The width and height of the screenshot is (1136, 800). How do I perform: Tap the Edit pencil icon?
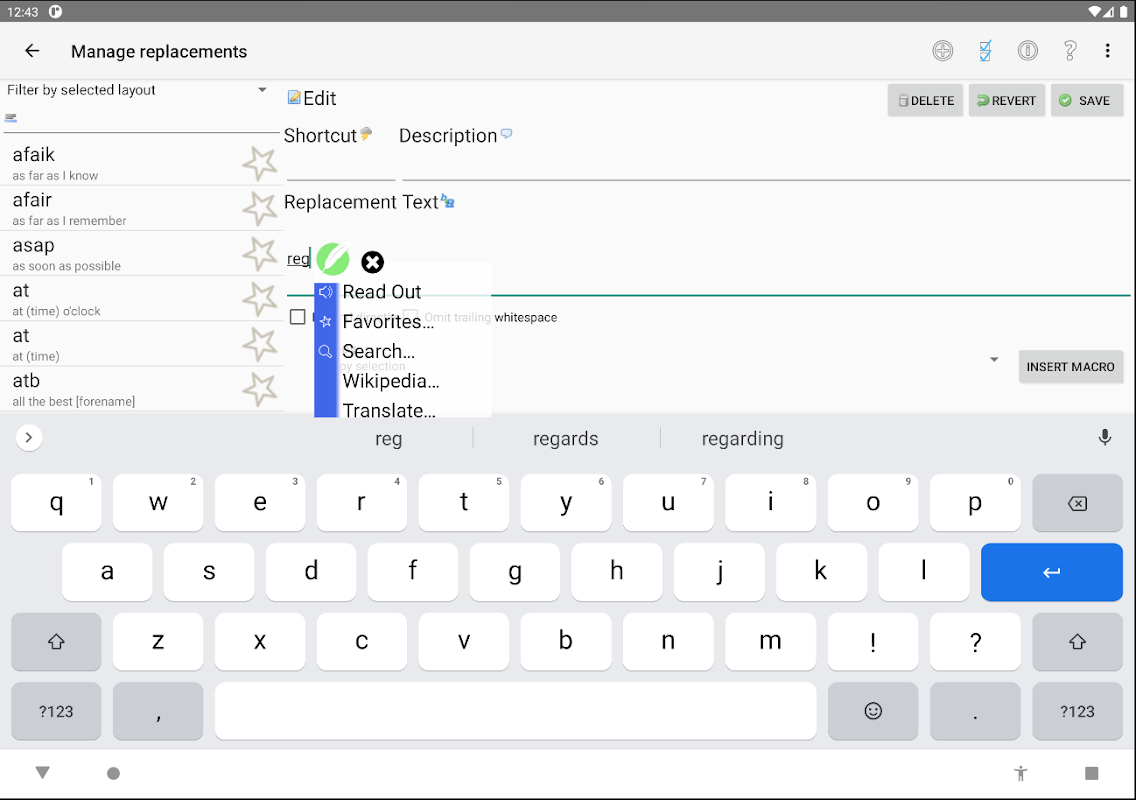(x=294, y=98)
